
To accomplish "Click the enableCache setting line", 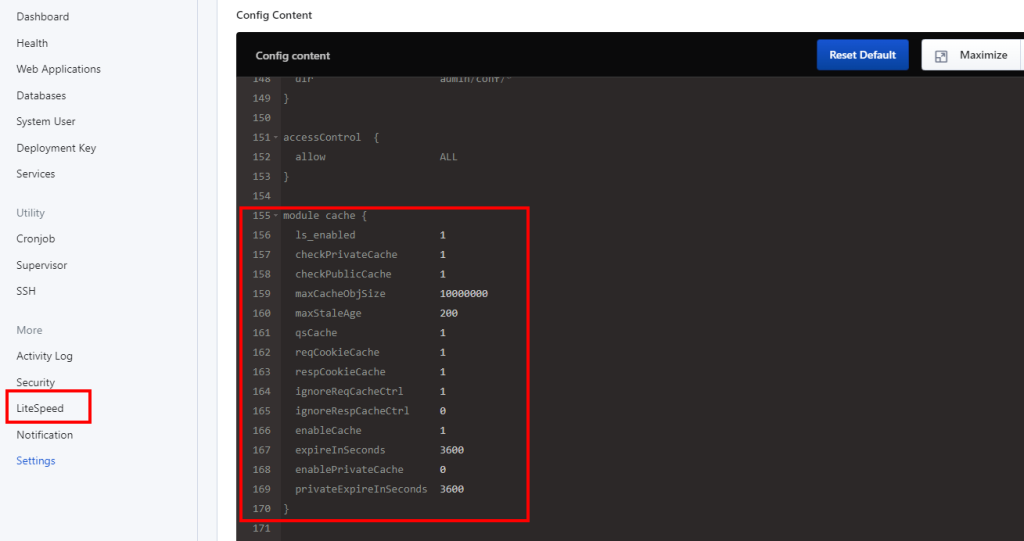I will coord(370,431).
